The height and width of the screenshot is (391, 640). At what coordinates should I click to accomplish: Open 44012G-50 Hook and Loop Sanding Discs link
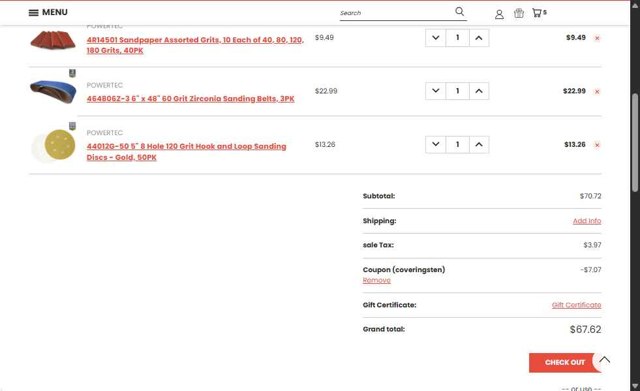point(186,151)
